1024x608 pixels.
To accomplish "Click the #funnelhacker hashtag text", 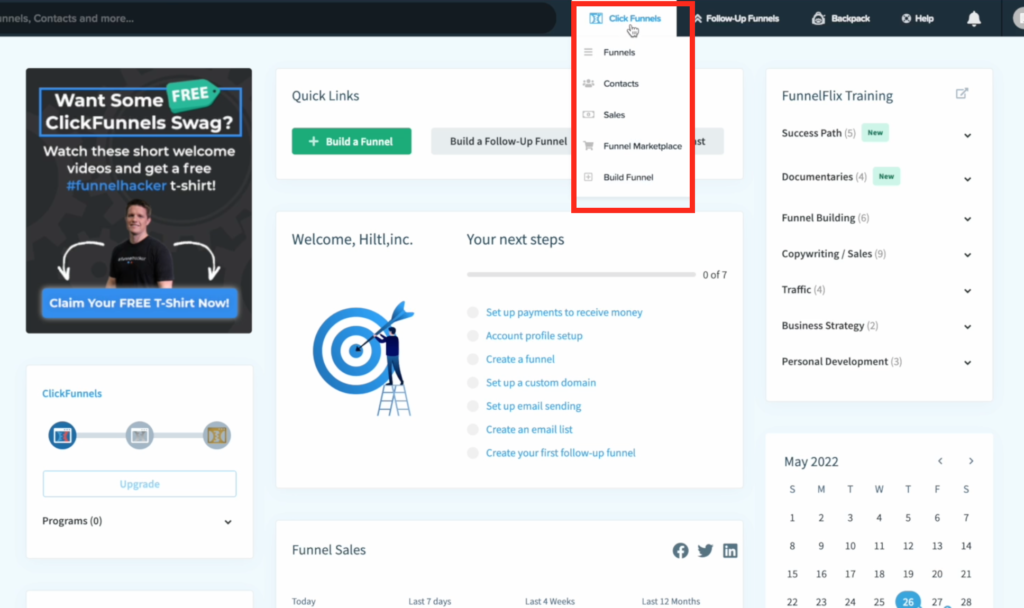I will (116, 186).
